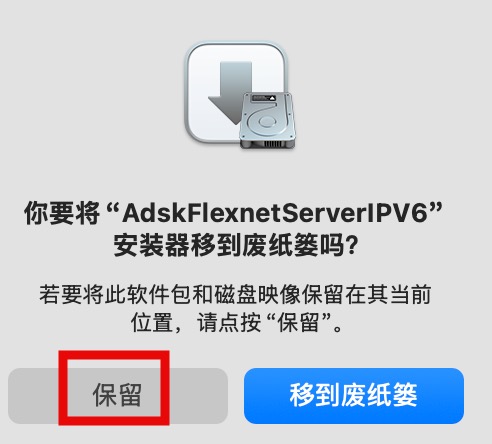Select the hard disk drive graphic
Screen dimensions: 492x444
click(268, 120)
